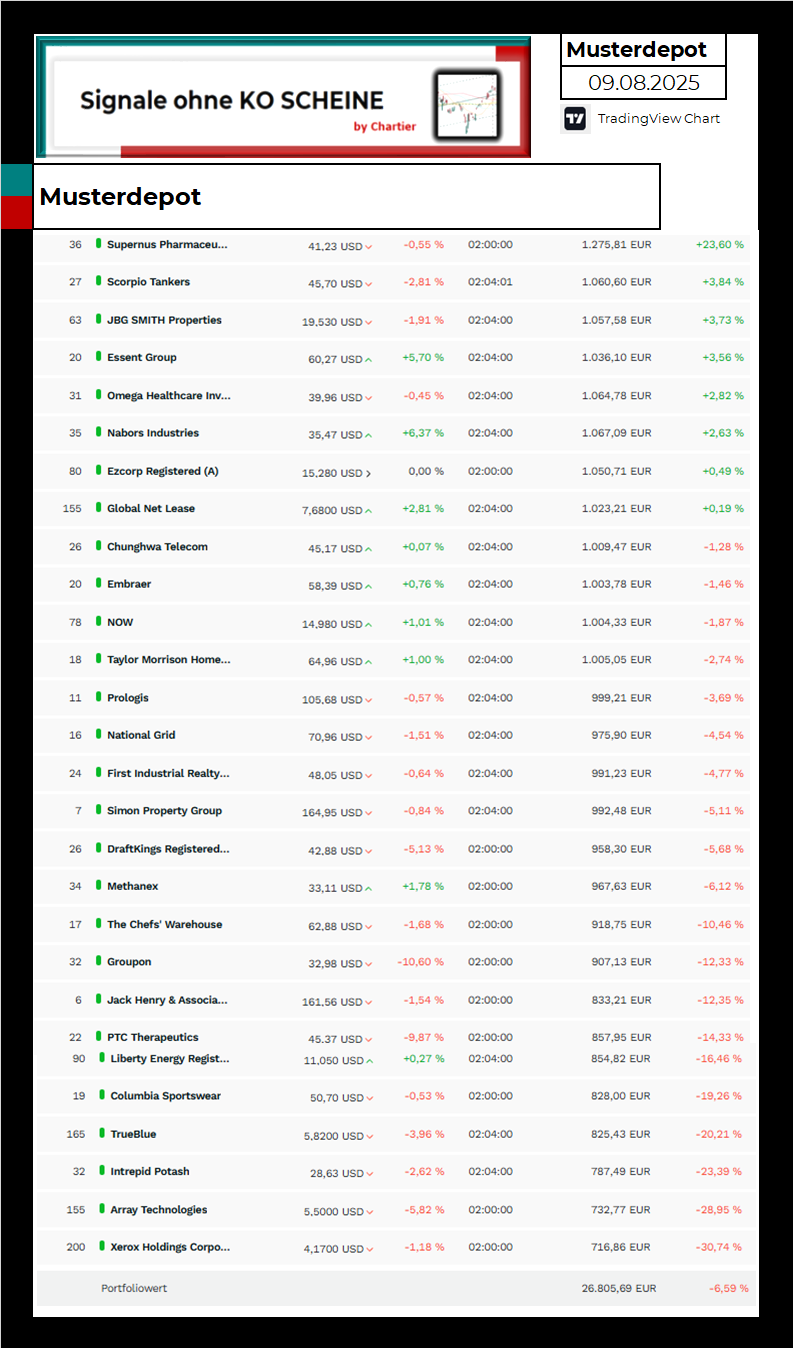Click the down arrow next to 41,23 USD
This screenshot has height=1348, width=793.
point(368,247)
